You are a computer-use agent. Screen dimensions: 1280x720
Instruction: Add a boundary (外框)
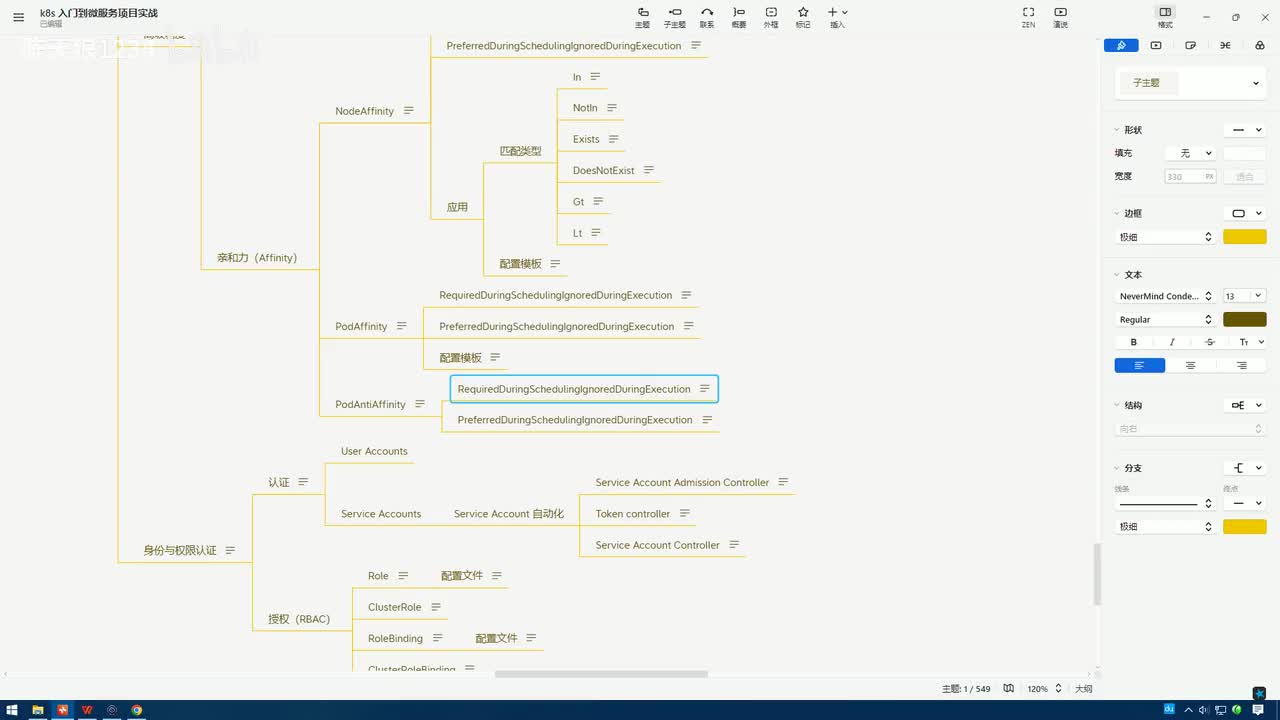[x=771, y=17]
